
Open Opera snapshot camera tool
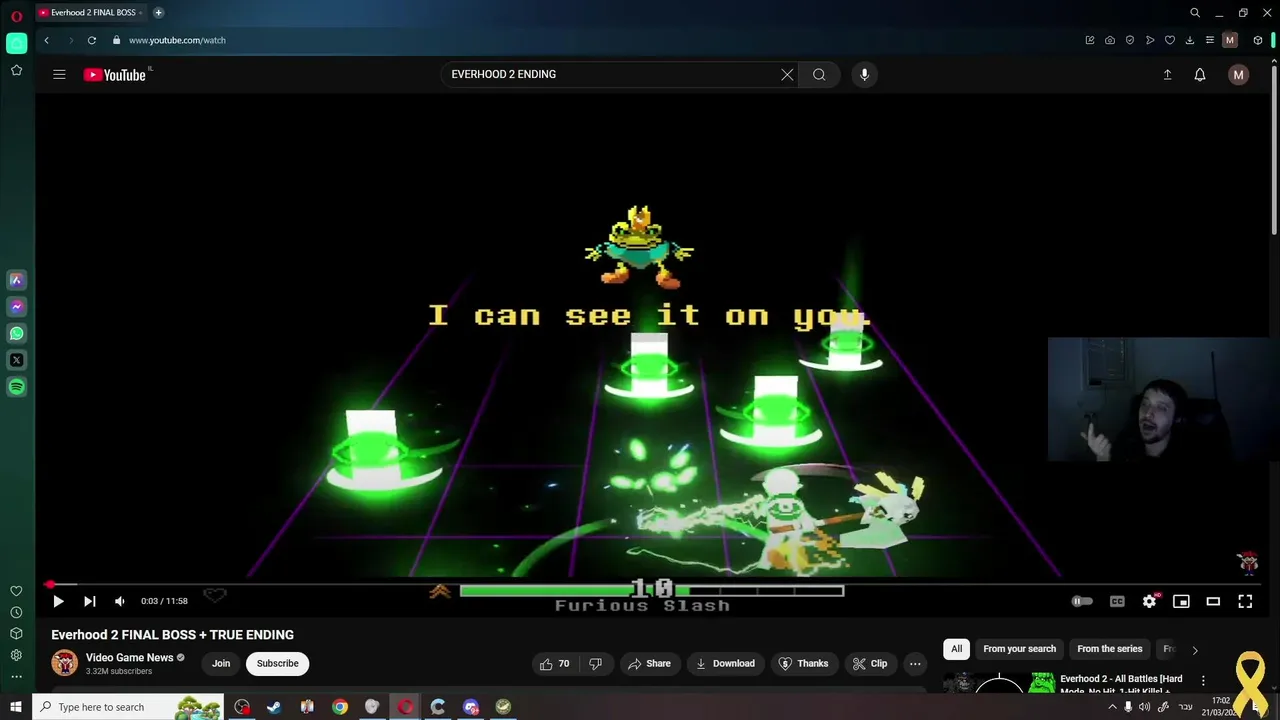click(1110, 40)
